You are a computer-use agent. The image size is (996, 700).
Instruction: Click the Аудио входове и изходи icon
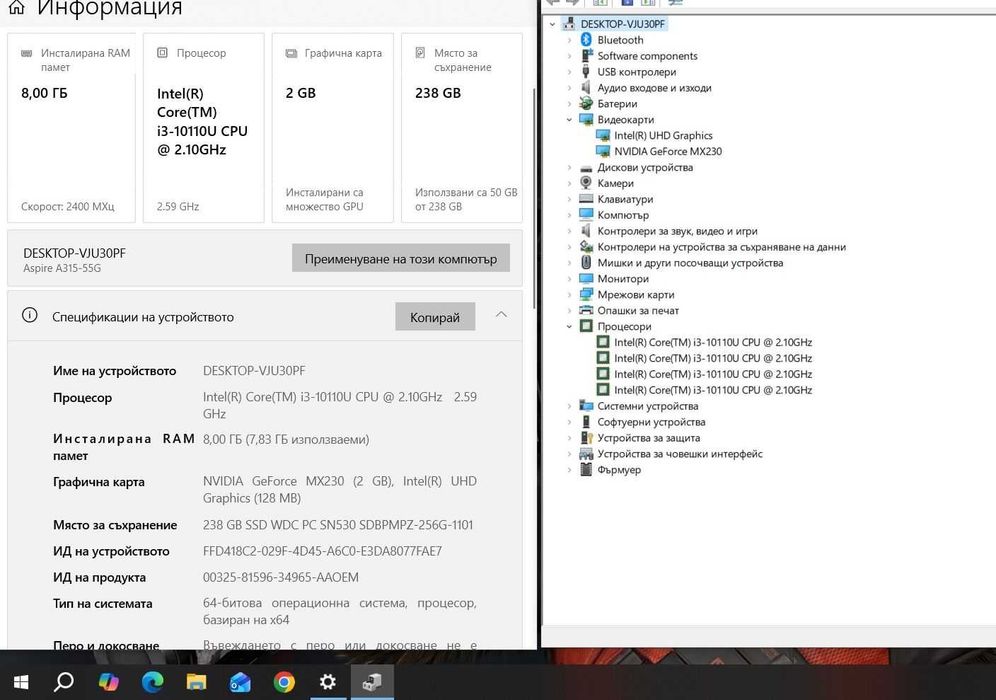[586, 88]
